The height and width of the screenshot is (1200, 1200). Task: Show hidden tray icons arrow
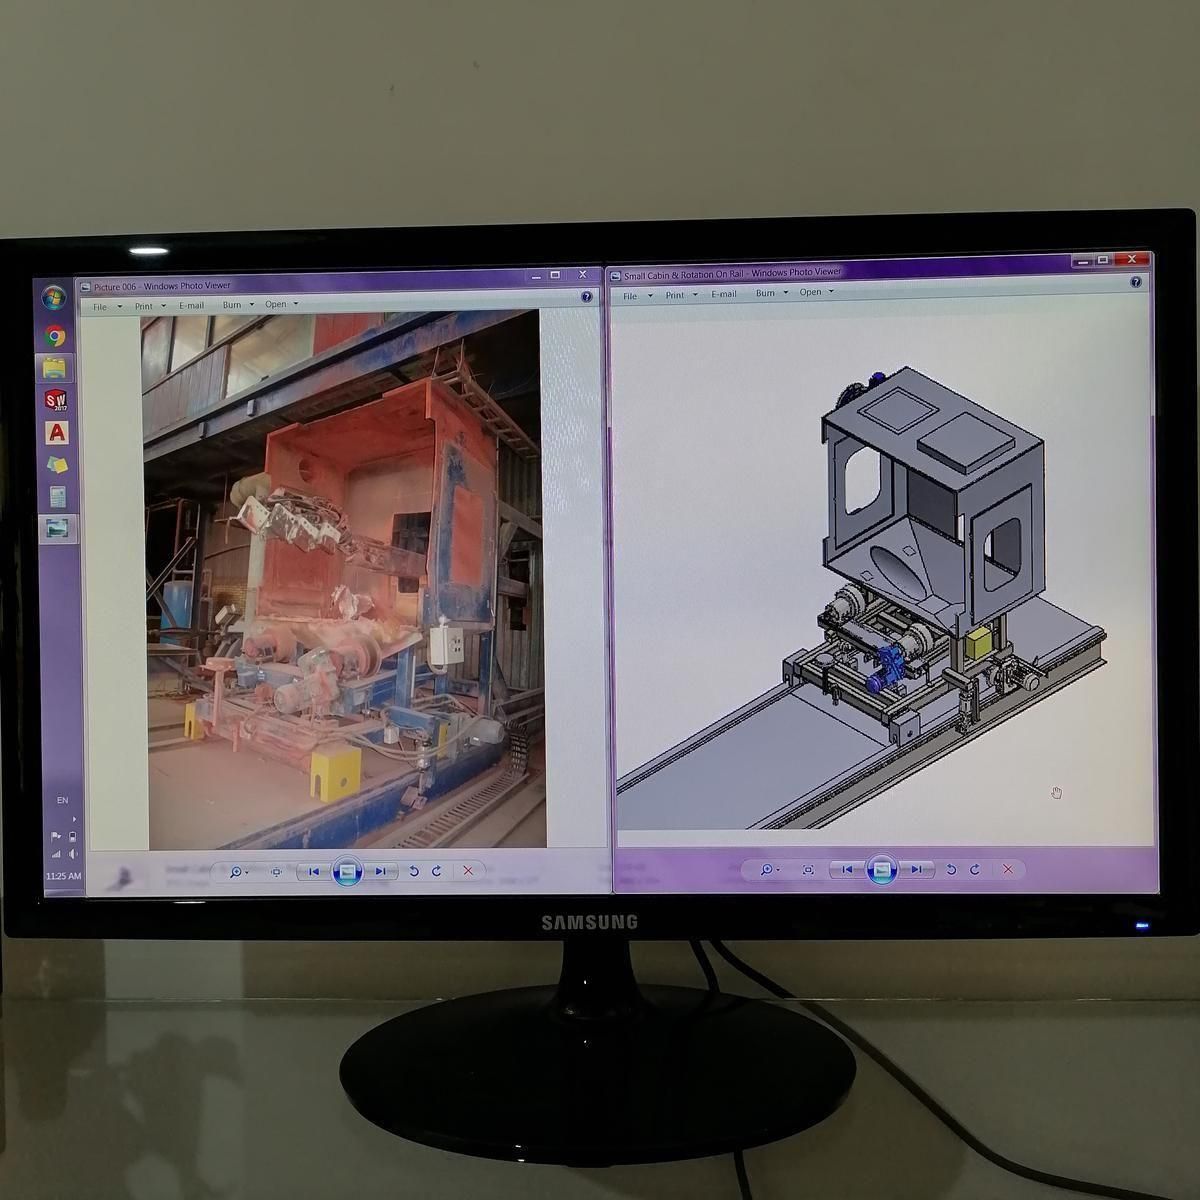[x=72, y=819]
